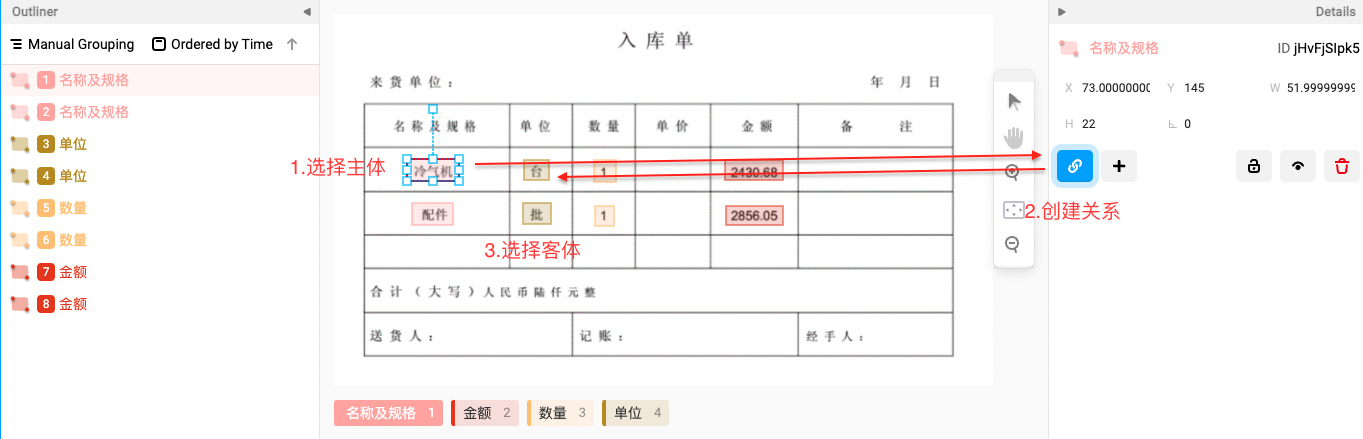1363x439 pixels.
Task: Toggle the lock on selected region
Action: click(x=1253, y=166)
